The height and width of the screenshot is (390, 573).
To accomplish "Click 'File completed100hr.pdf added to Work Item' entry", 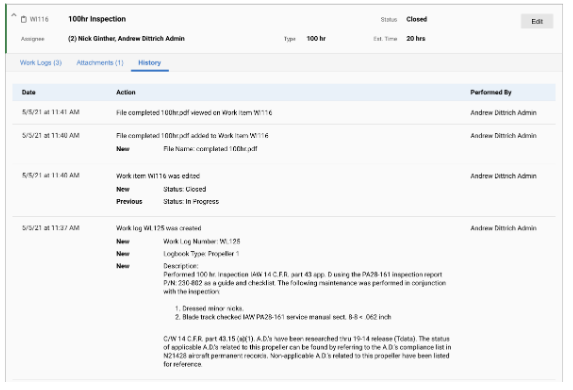I will pos(192,136).
